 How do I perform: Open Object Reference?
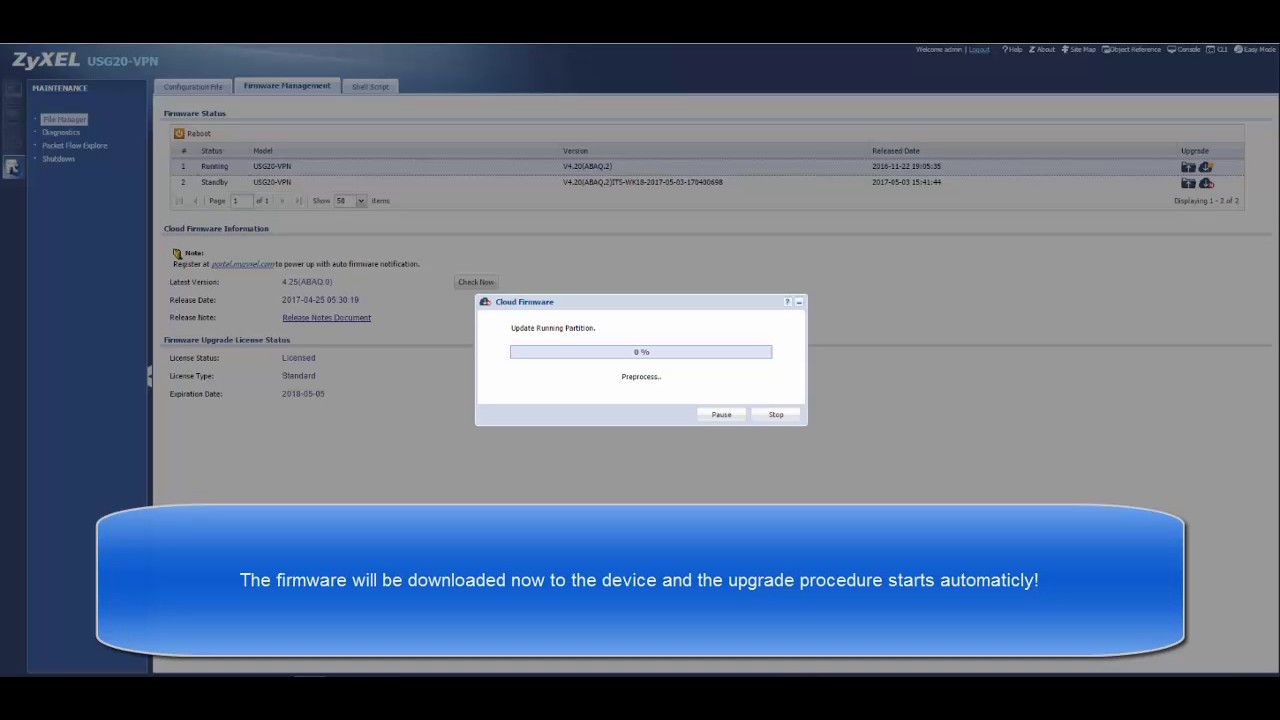pyautogui.click(x=1131, y=49)
